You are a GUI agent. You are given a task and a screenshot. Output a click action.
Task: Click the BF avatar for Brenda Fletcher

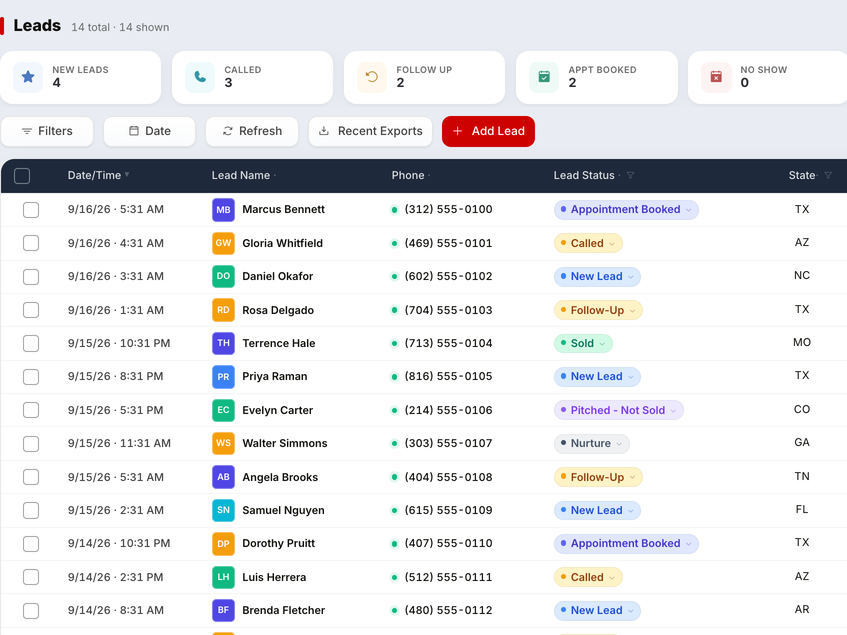223,611
